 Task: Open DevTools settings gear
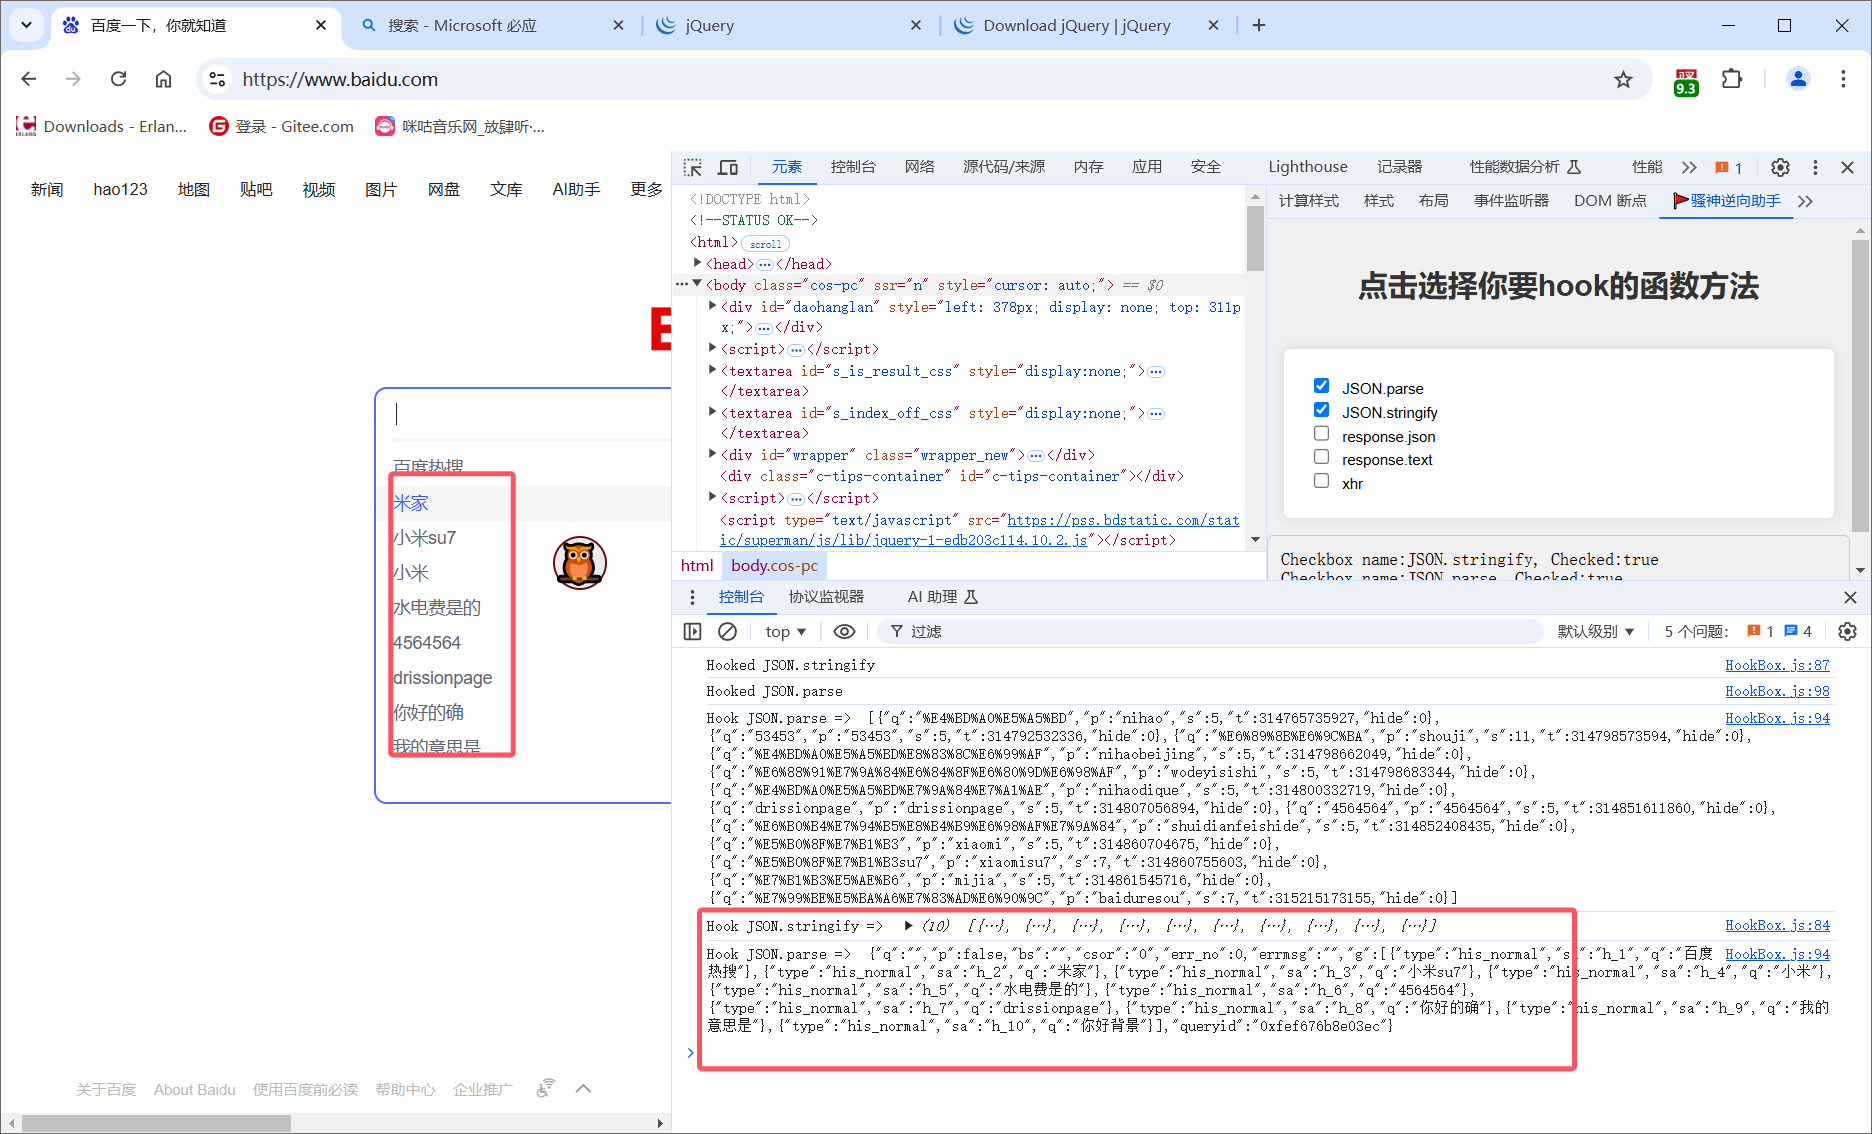coord(1780,167)
